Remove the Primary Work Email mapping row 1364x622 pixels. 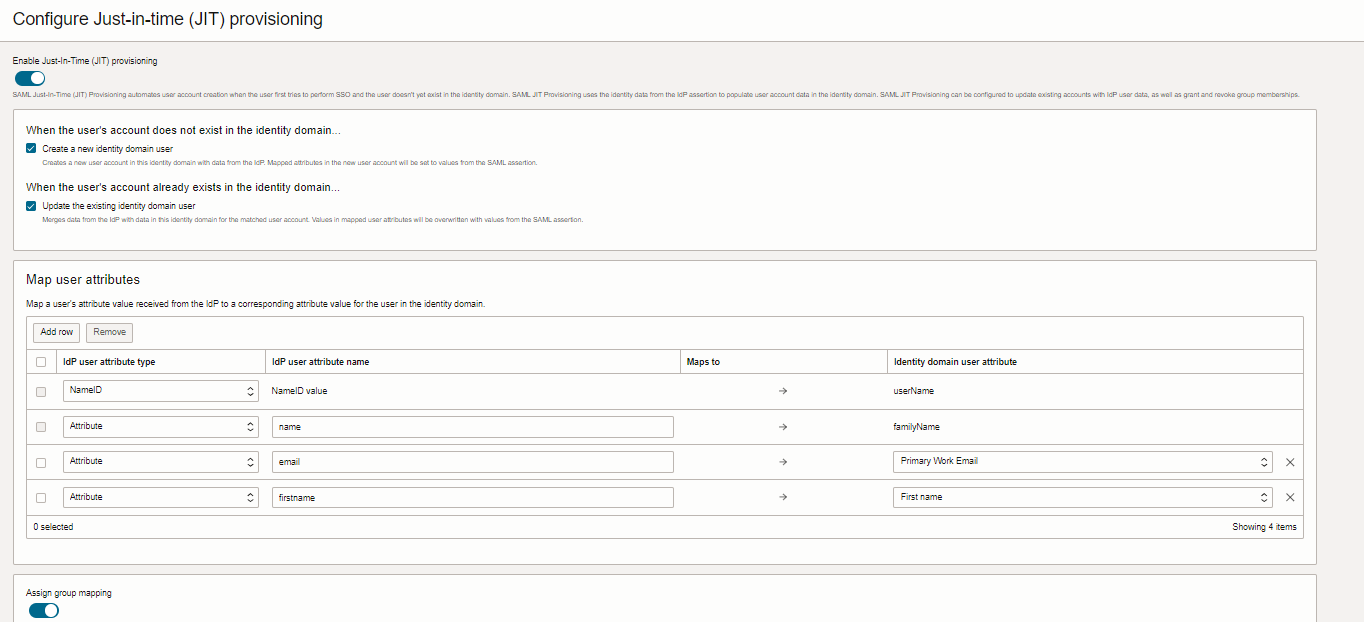[x=1289, y=462]
